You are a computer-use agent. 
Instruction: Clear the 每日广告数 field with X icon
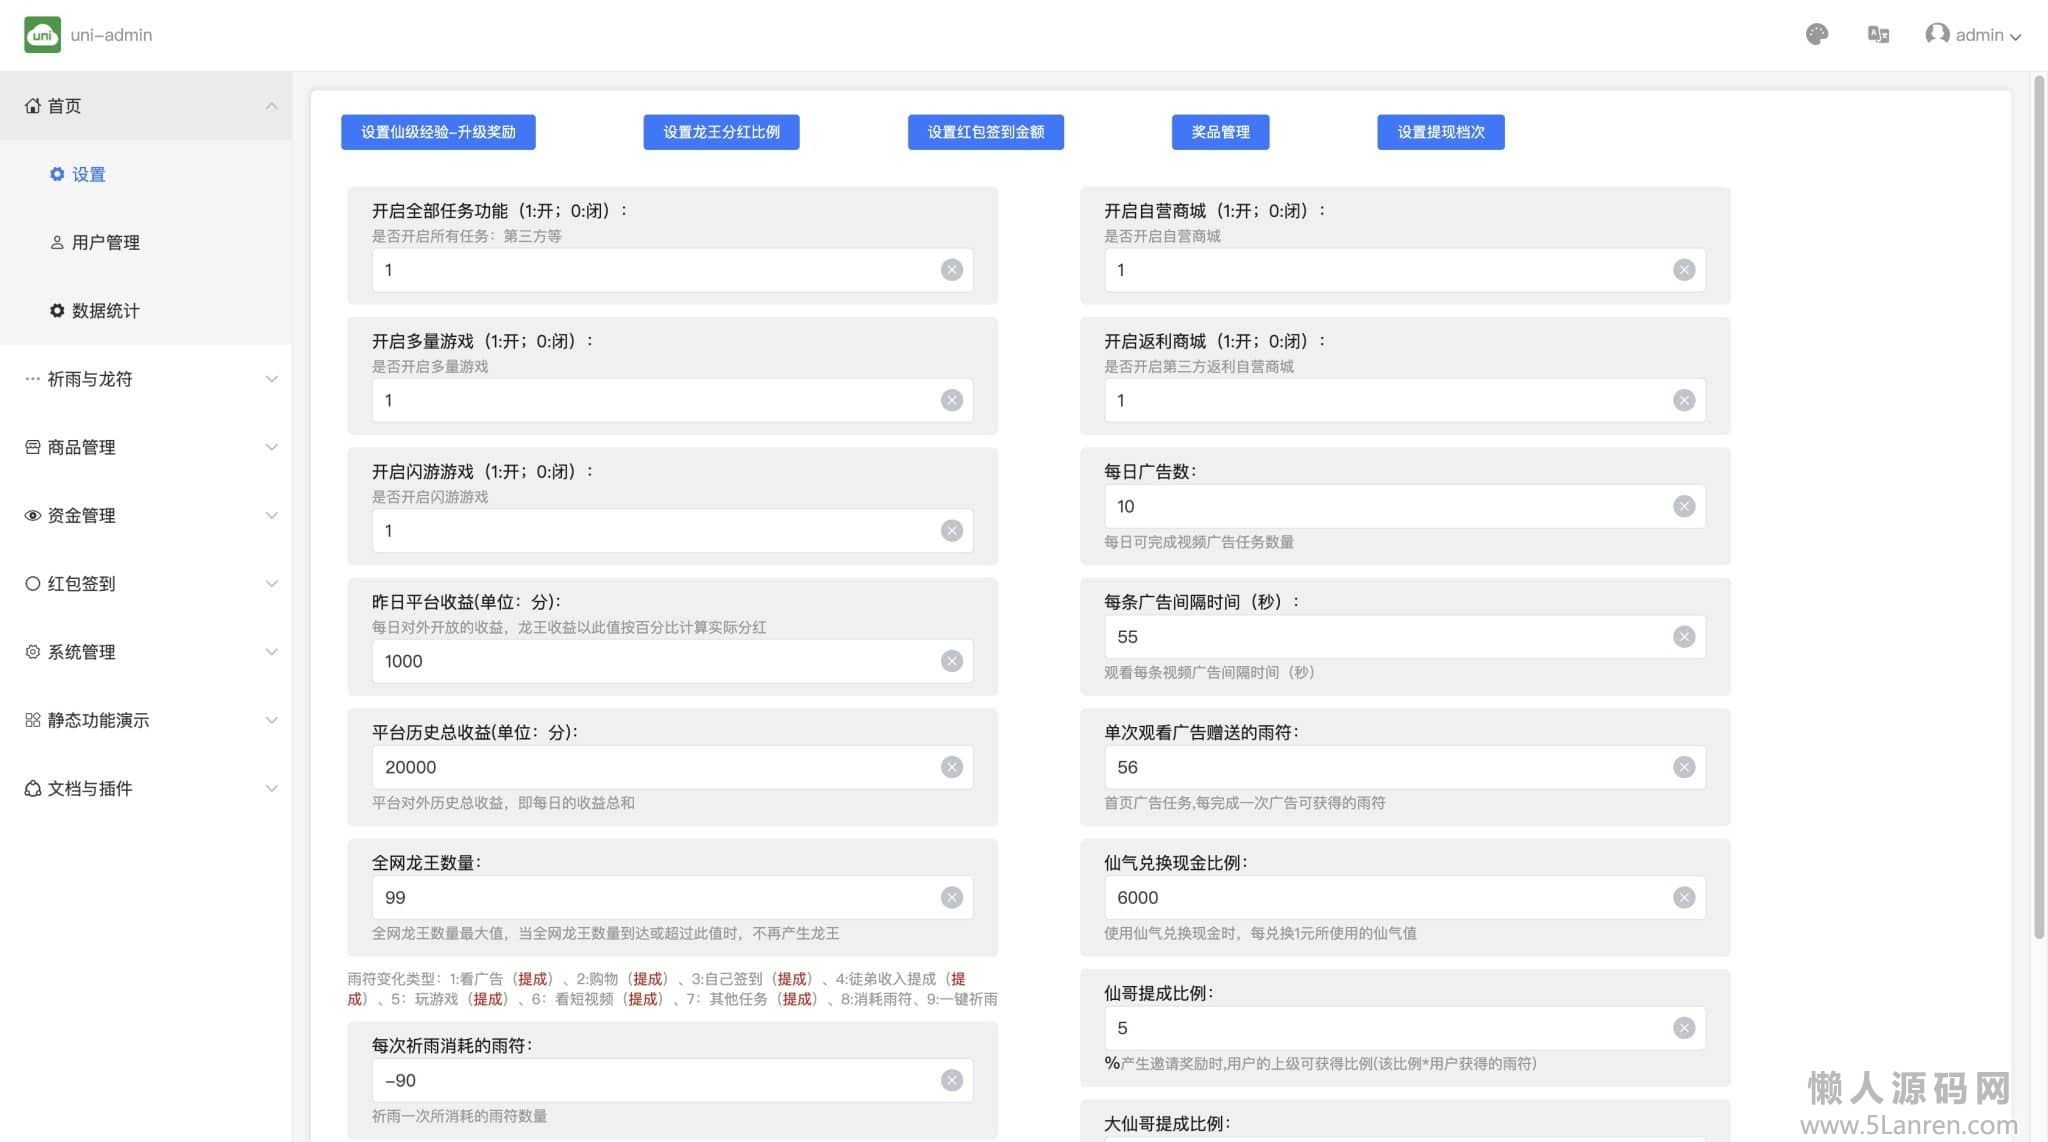point(1684,507)
